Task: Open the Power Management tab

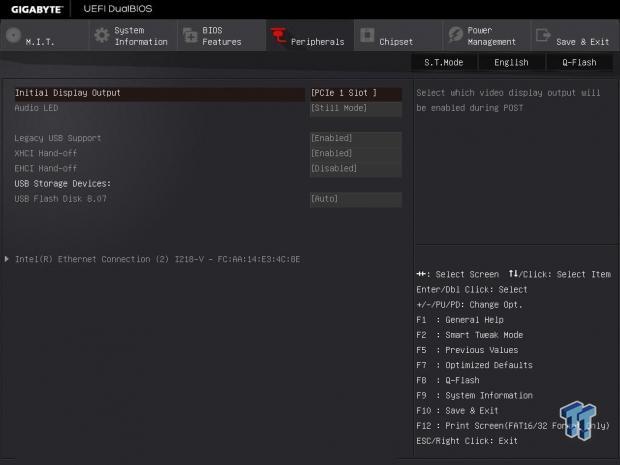Action: point(491,36)
